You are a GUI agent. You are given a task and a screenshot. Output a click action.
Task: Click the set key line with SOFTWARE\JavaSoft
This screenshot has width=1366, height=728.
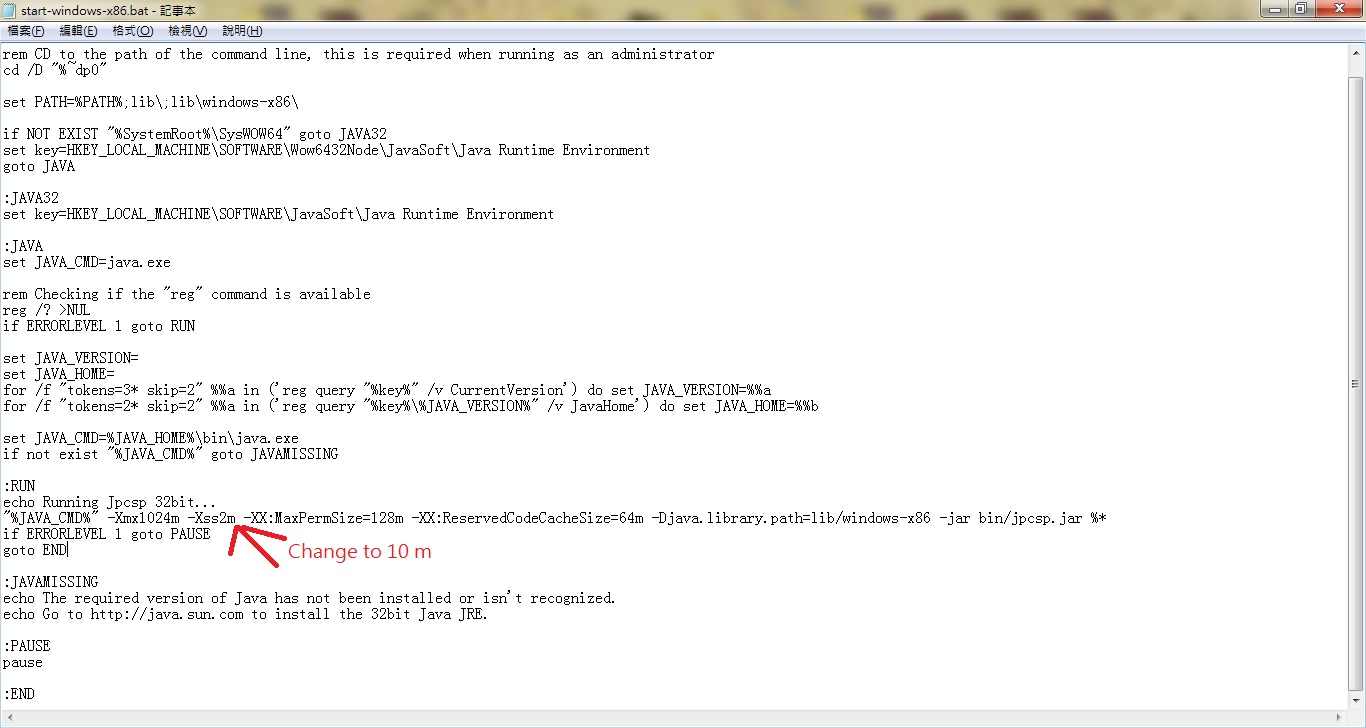coord(279,214)
